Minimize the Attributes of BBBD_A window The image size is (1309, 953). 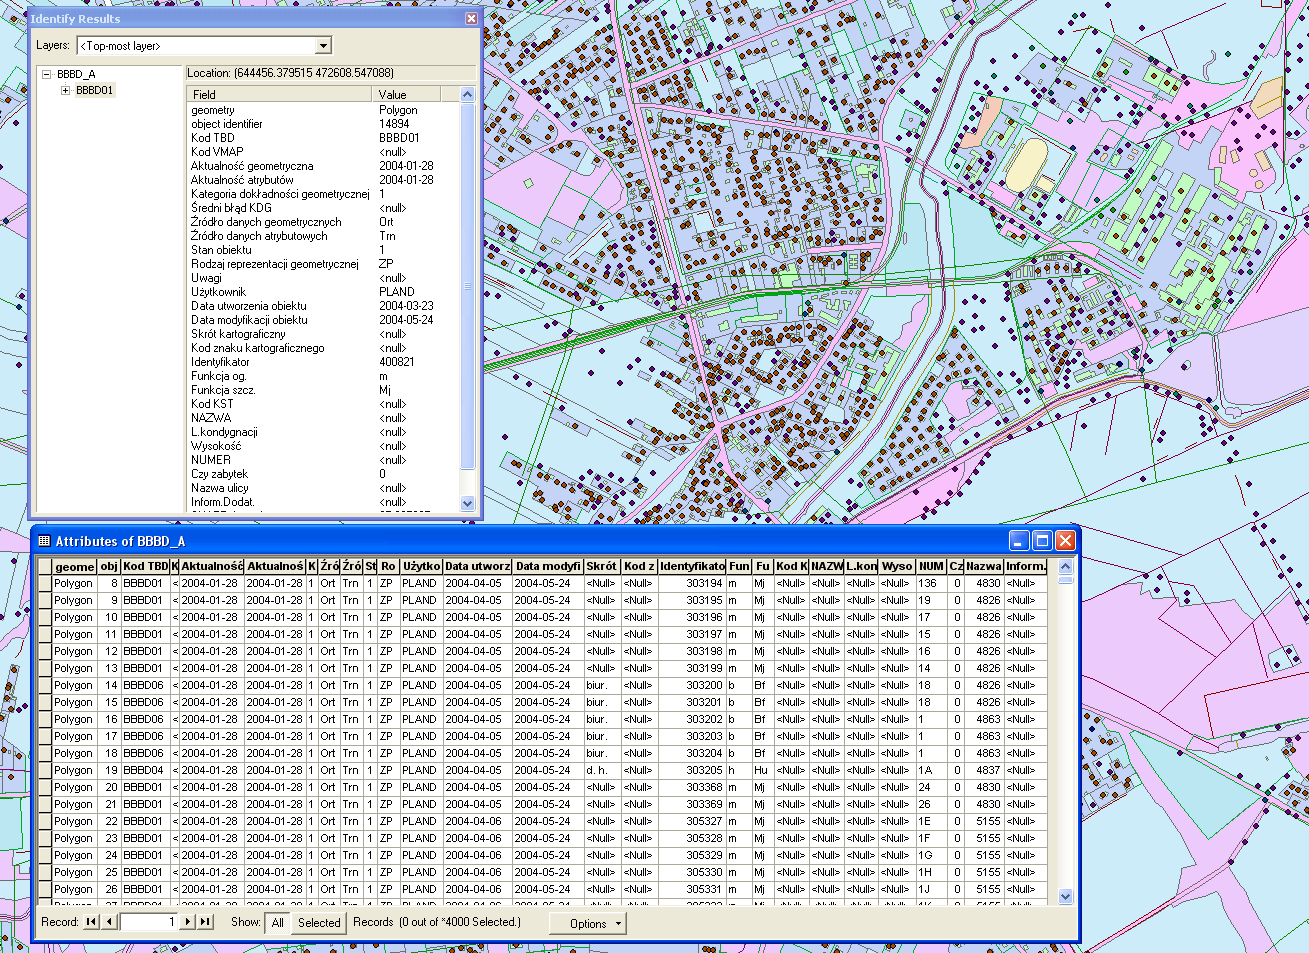pyautogui.click(x=1020, y=541)
